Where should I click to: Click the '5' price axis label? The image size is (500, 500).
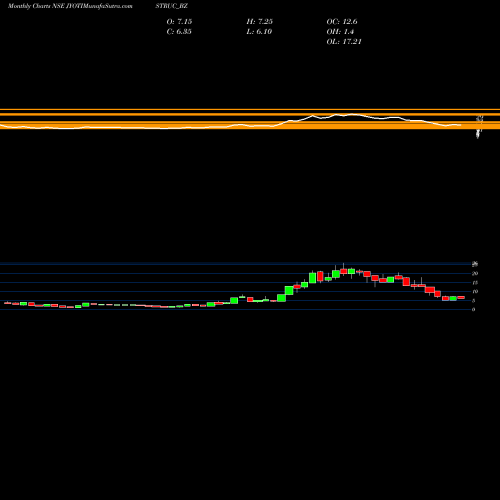pos(474,301)
